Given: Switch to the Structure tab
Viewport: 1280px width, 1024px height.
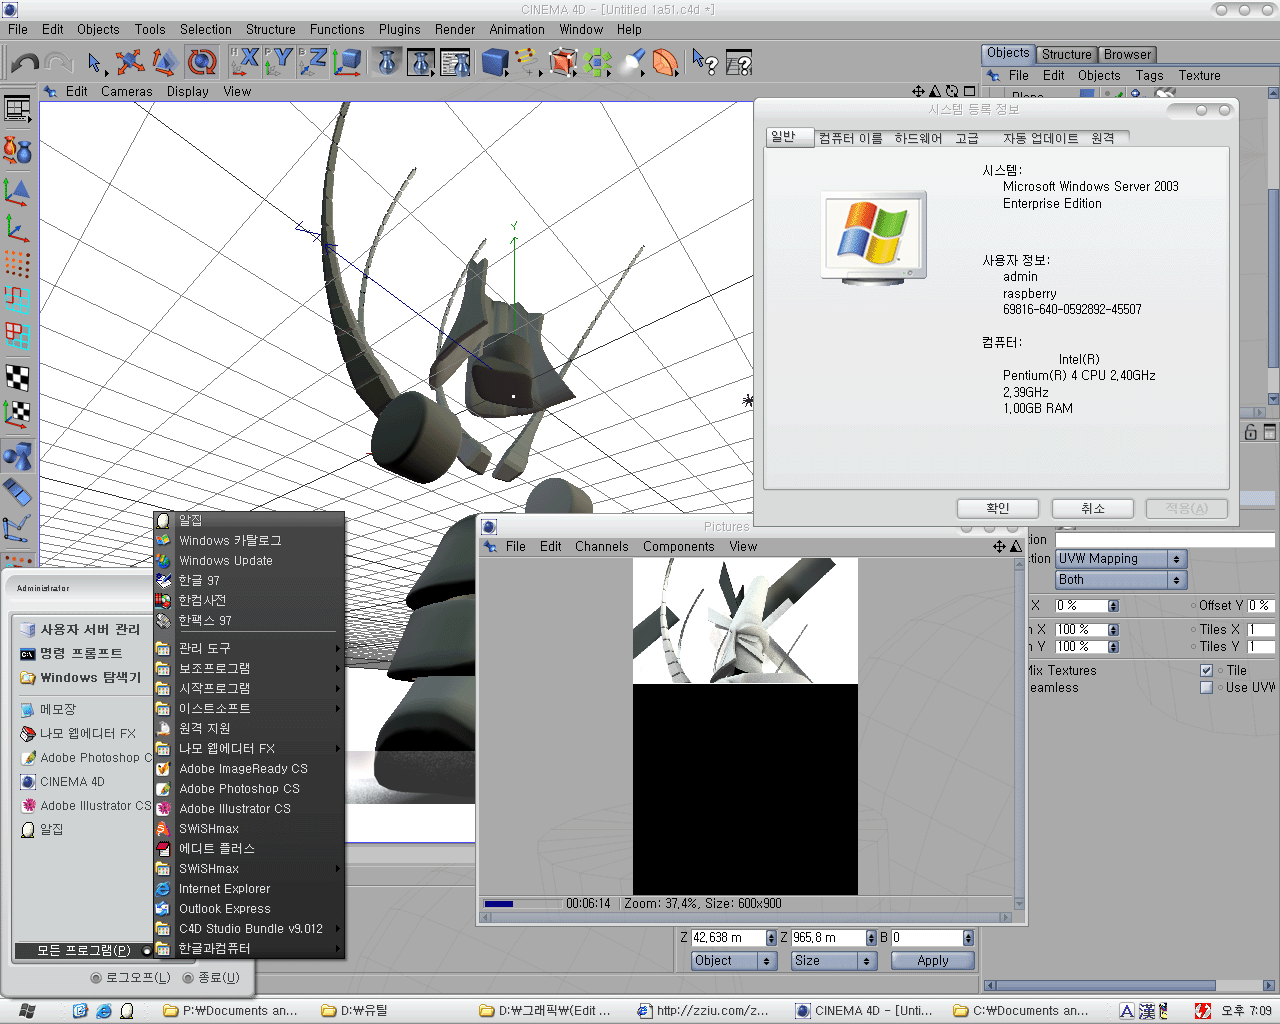Looking at the screenshot, I should (1066, 55).
